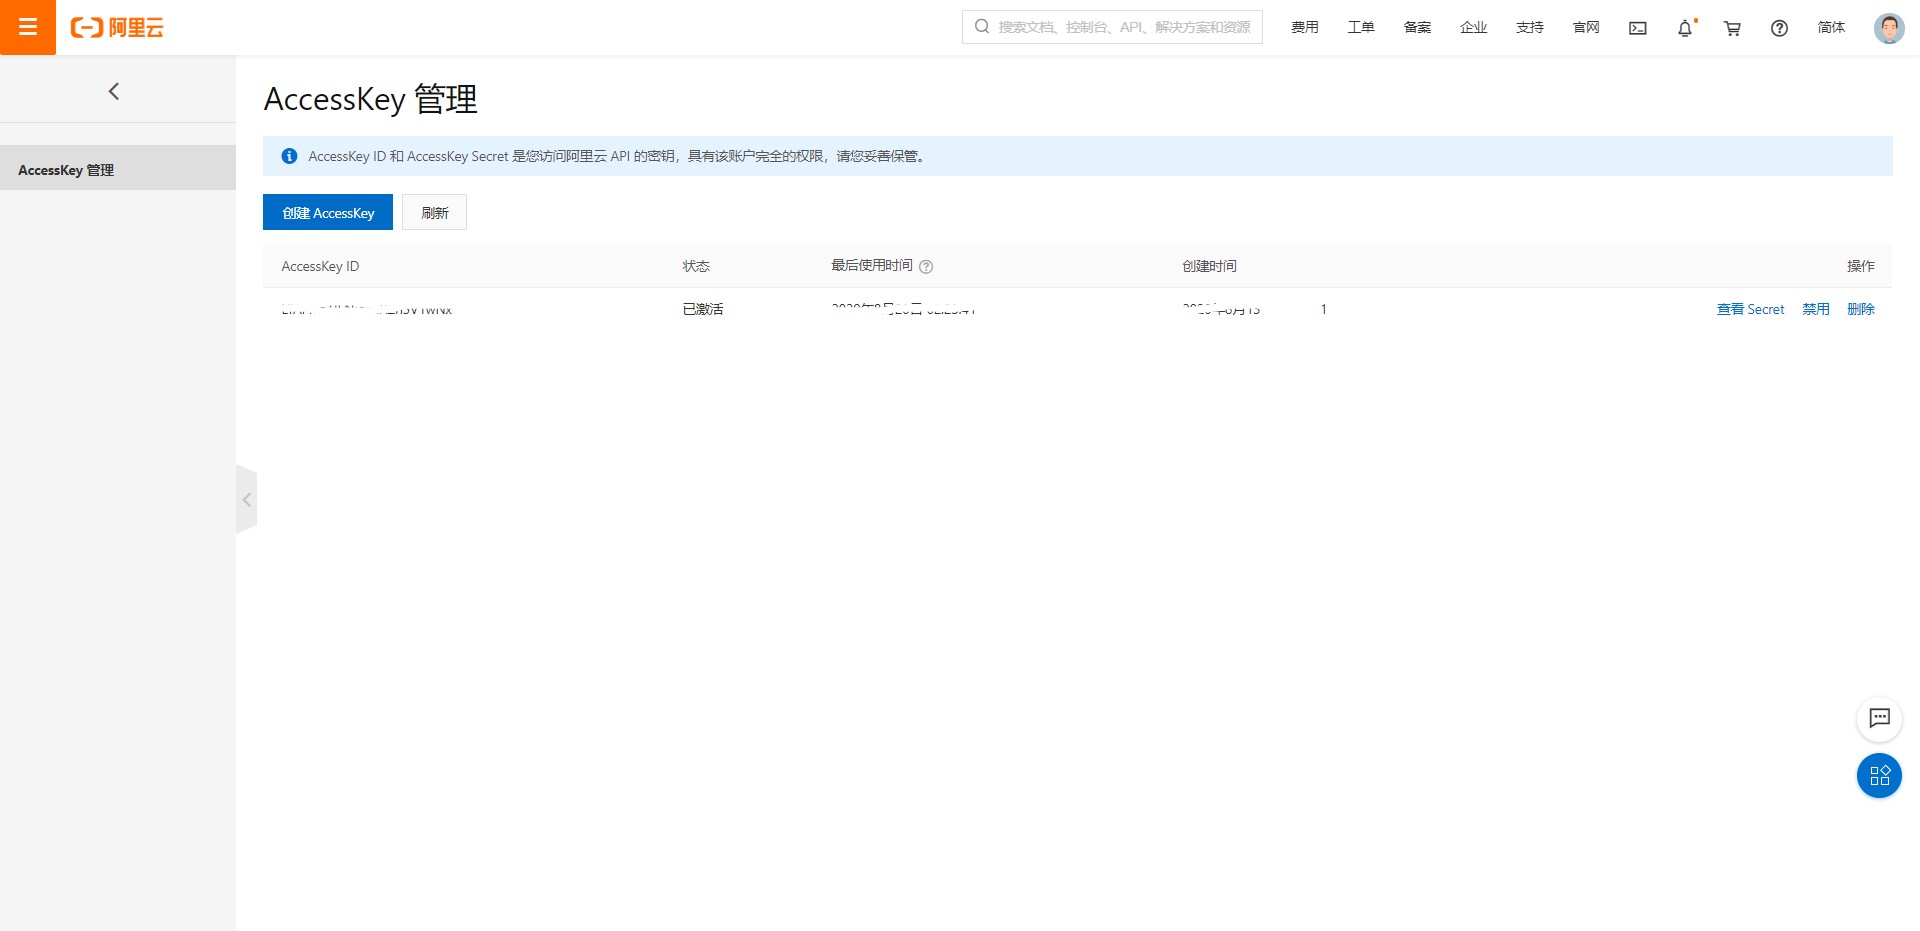
Task: Open the orange hamburger menu
Action: 28,27
